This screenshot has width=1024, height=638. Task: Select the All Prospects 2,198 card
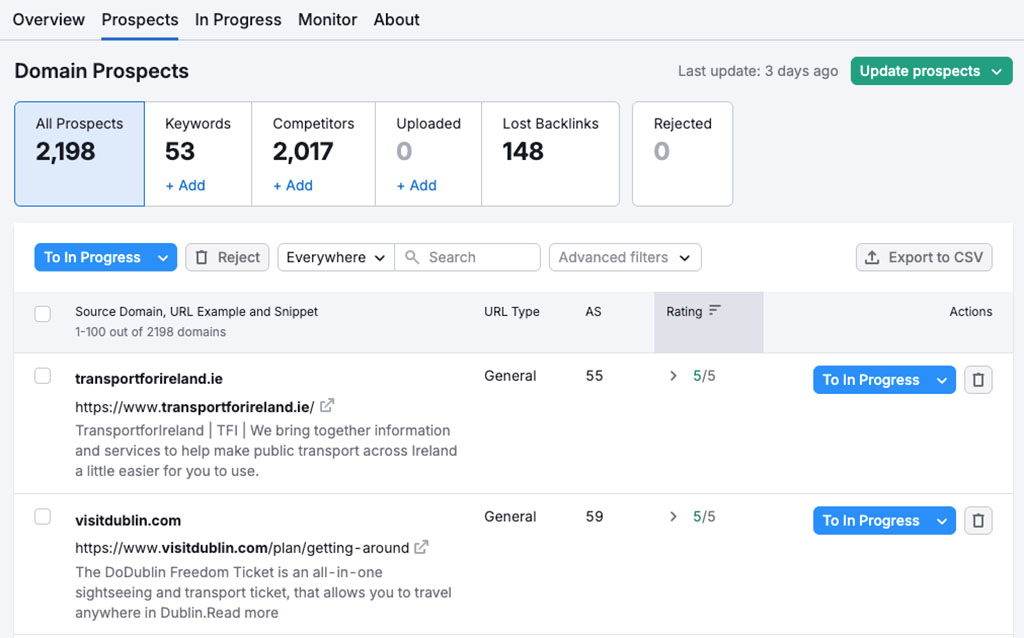pos(80,153)
